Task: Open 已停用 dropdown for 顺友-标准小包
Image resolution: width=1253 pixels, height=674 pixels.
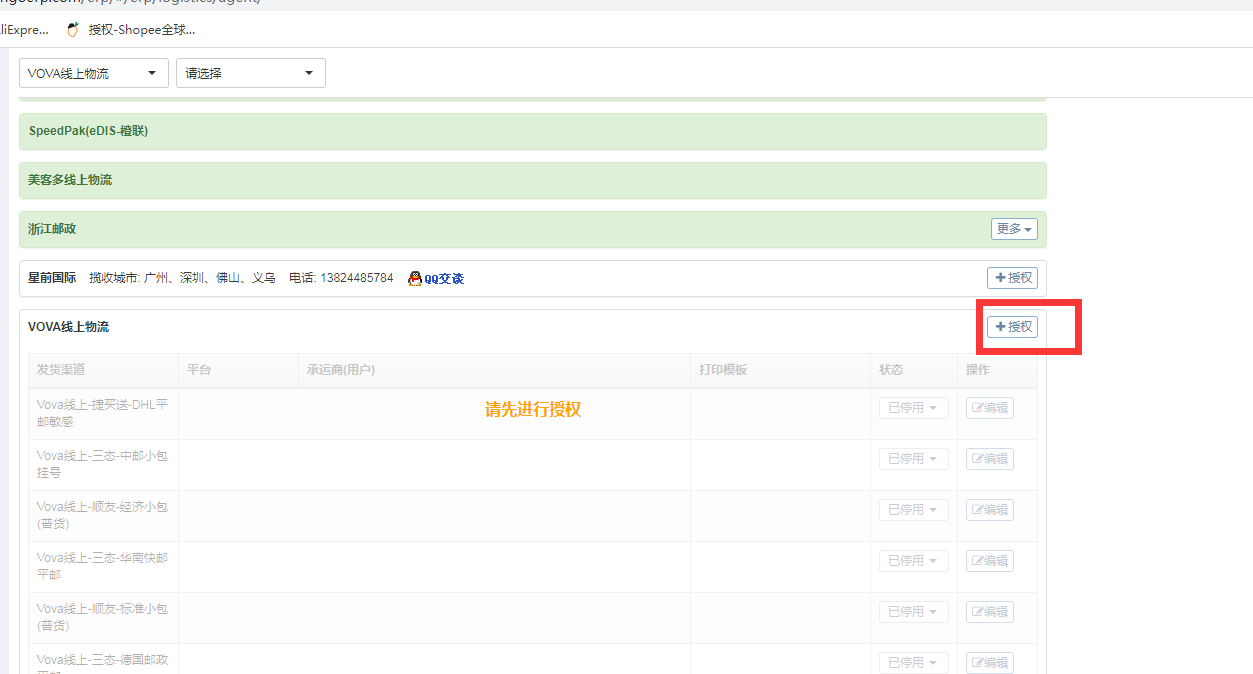Action: coord(914,612)
